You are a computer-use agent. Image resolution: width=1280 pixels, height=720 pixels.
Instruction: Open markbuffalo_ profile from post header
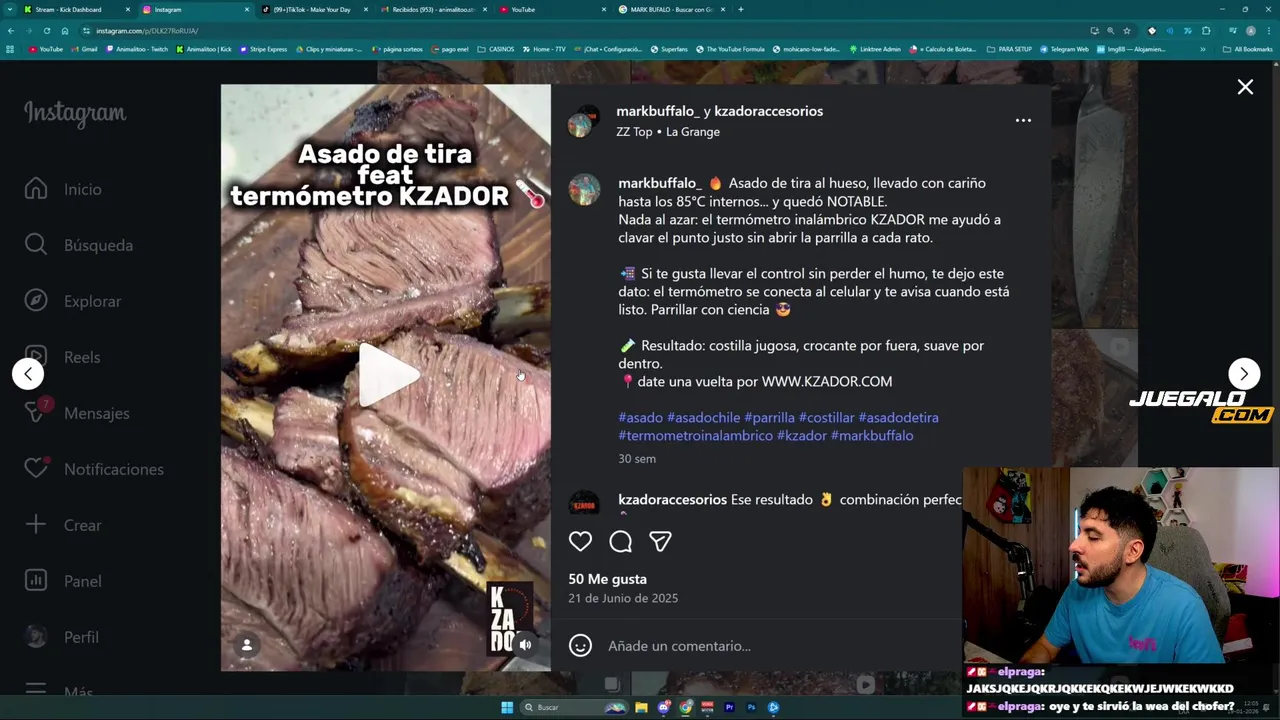658,111
